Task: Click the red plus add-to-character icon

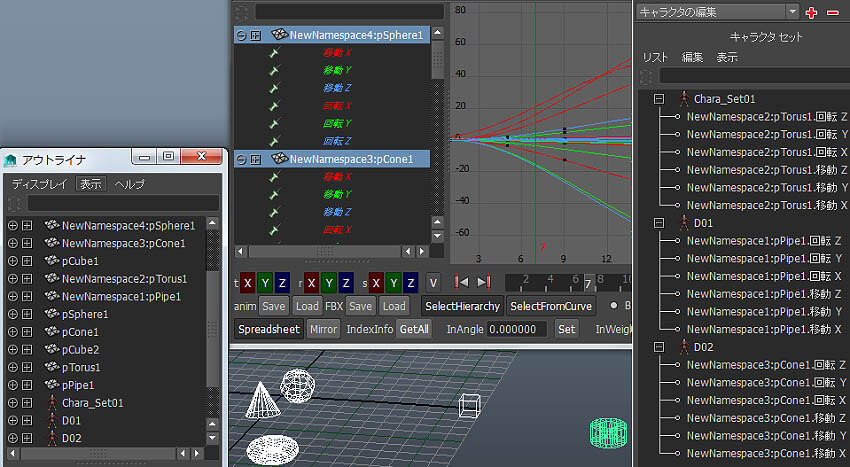Action: (811, 12)
